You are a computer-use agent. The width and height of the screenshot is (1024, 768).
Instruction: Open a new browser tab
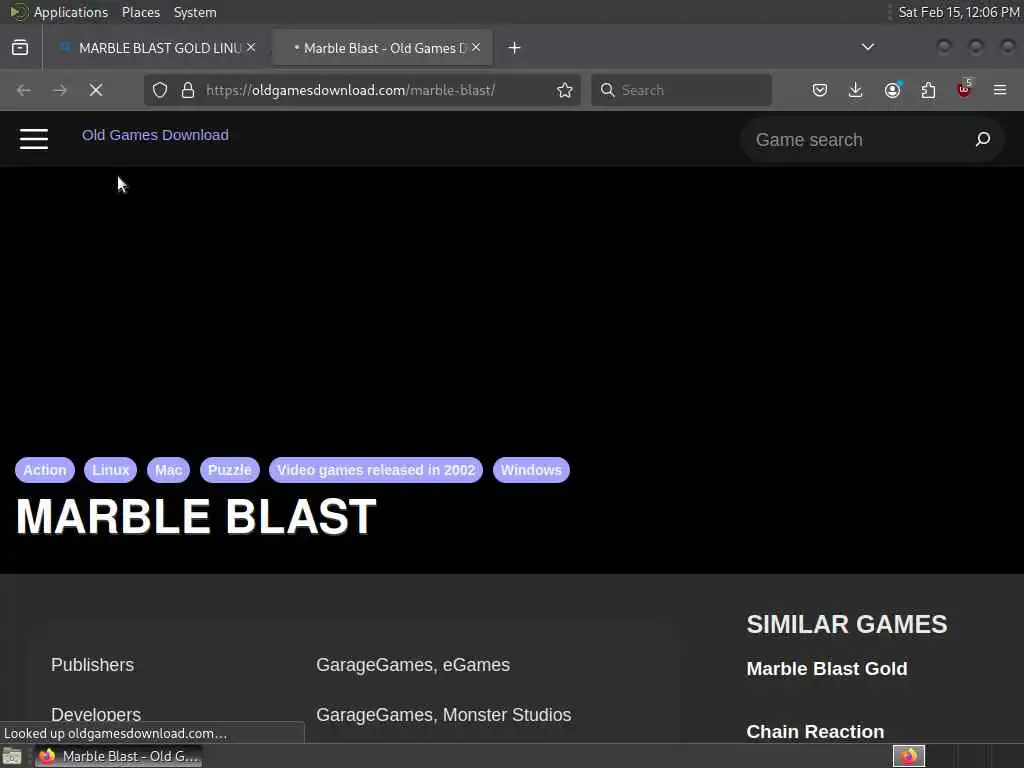point(515,48)
